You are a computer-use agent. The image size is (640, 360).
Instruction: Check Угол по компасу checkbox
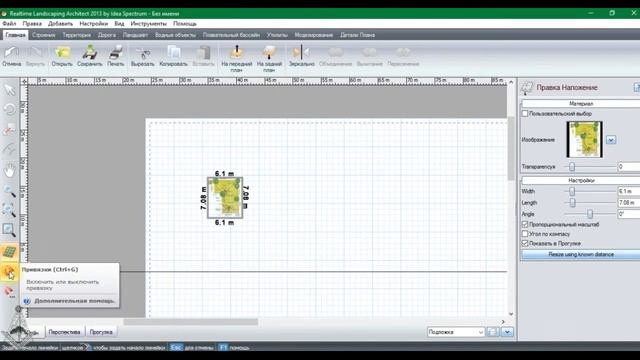(525, 234)
